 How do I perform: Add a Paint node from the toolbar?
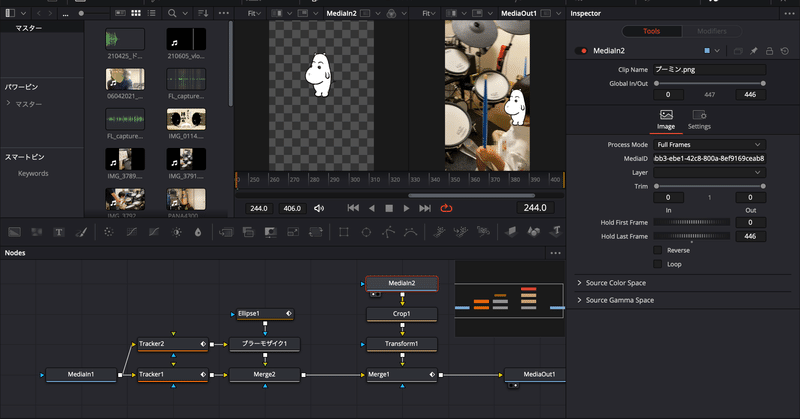tap(81, 232)
